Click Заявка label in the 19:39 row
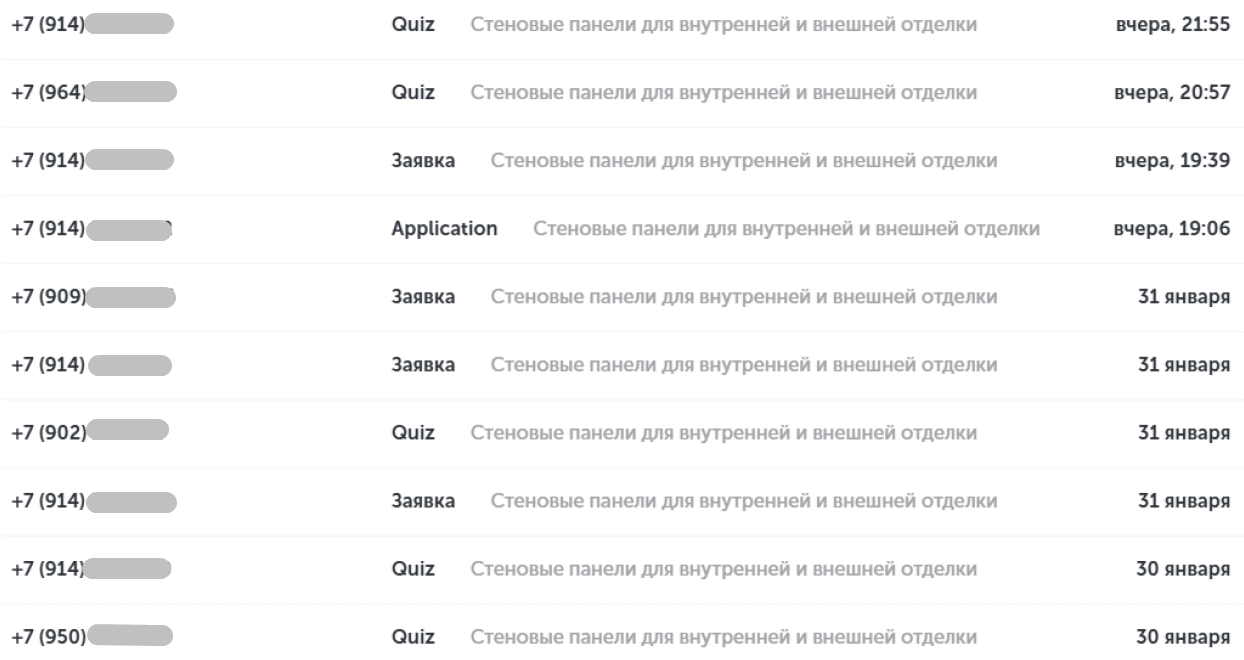This screenshot has width=1244, height=660. tap(423, 161)
